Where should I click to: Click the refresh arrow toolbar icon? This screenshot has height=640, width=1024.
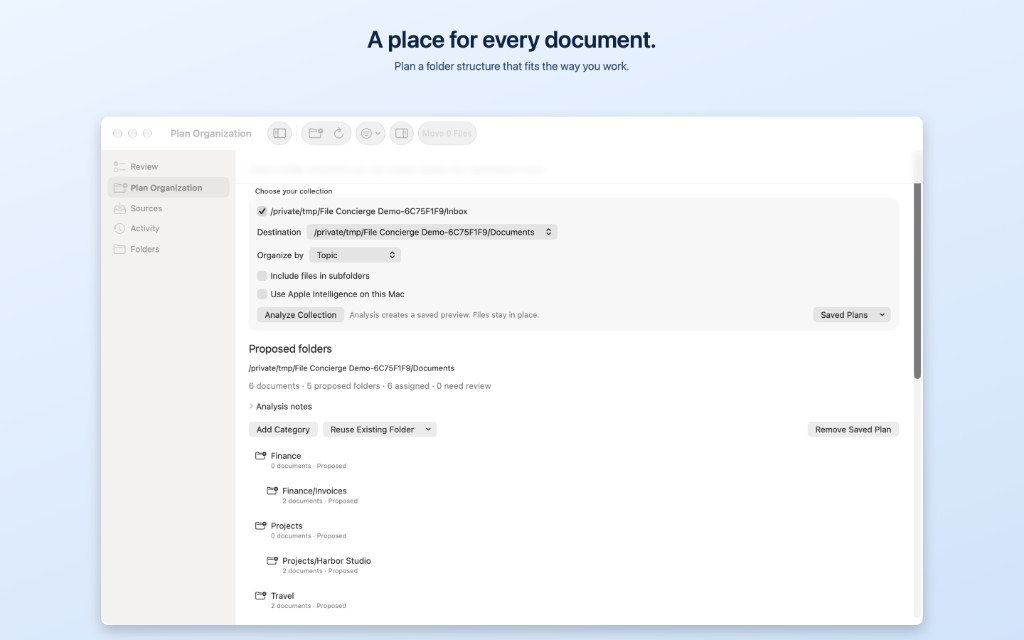(x=339, y=133)
